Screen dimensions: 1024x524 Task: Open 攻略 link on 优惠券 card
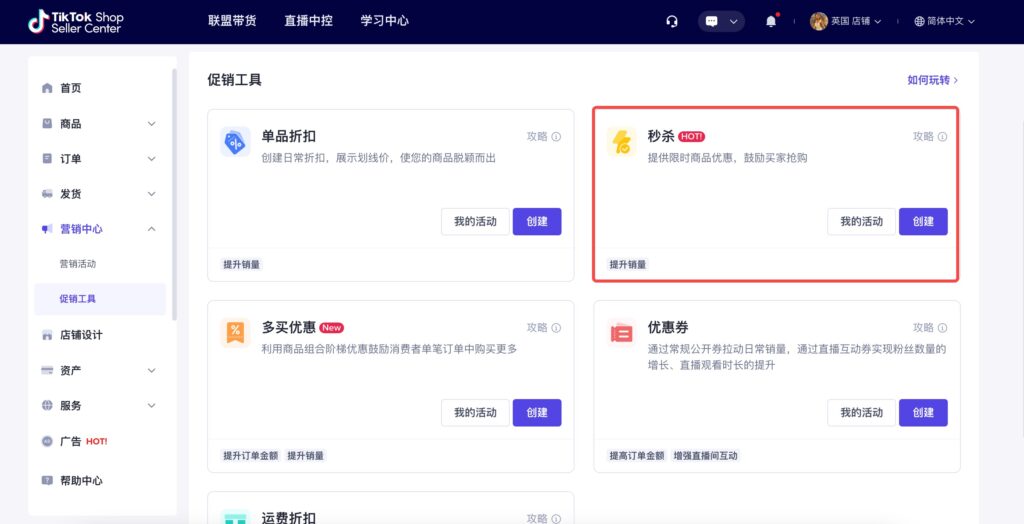tap(923, 327)
